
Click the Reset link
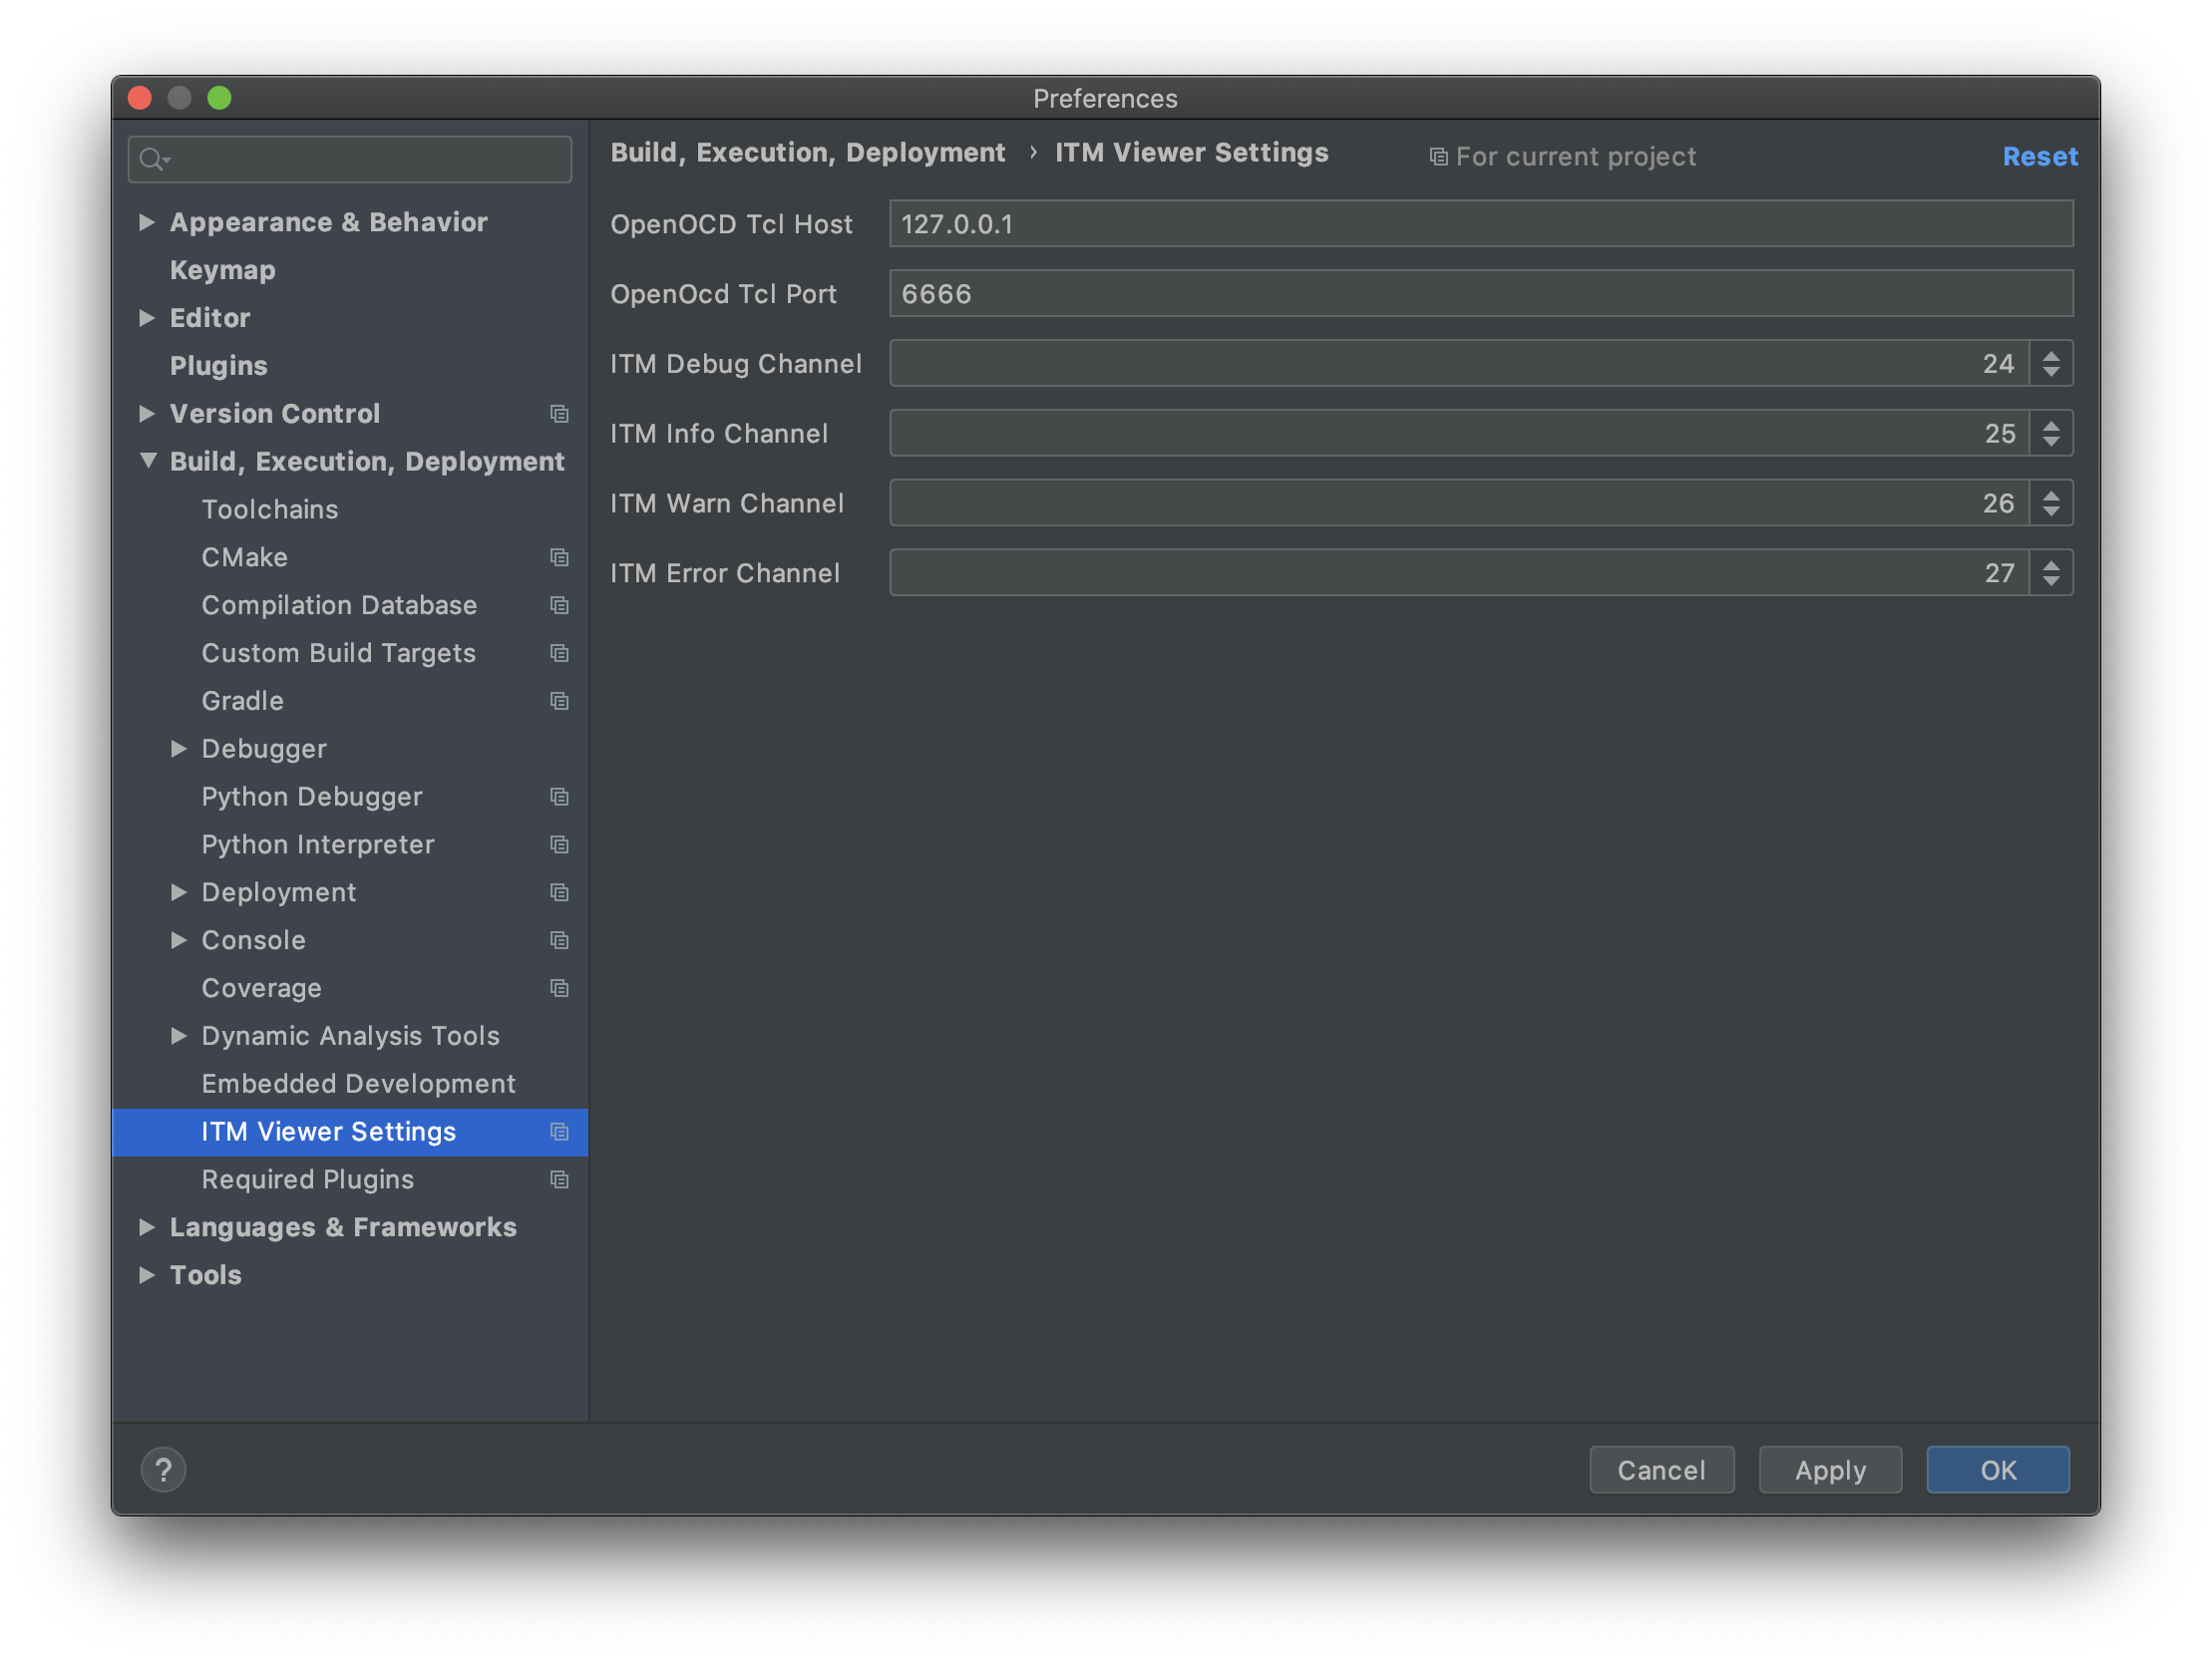click(2039, 156)
